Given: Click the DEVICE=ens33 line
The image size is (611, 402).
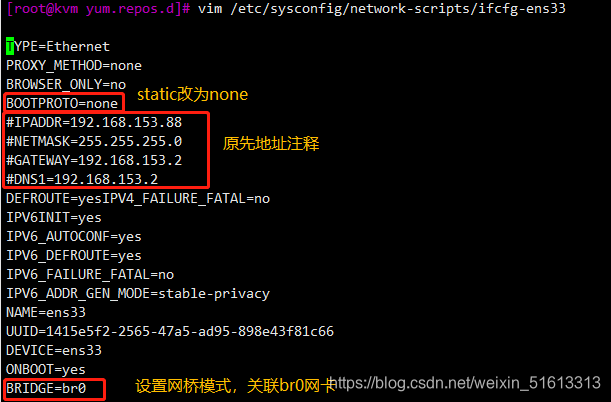Looking at the screenshot, I should (54, 351).
